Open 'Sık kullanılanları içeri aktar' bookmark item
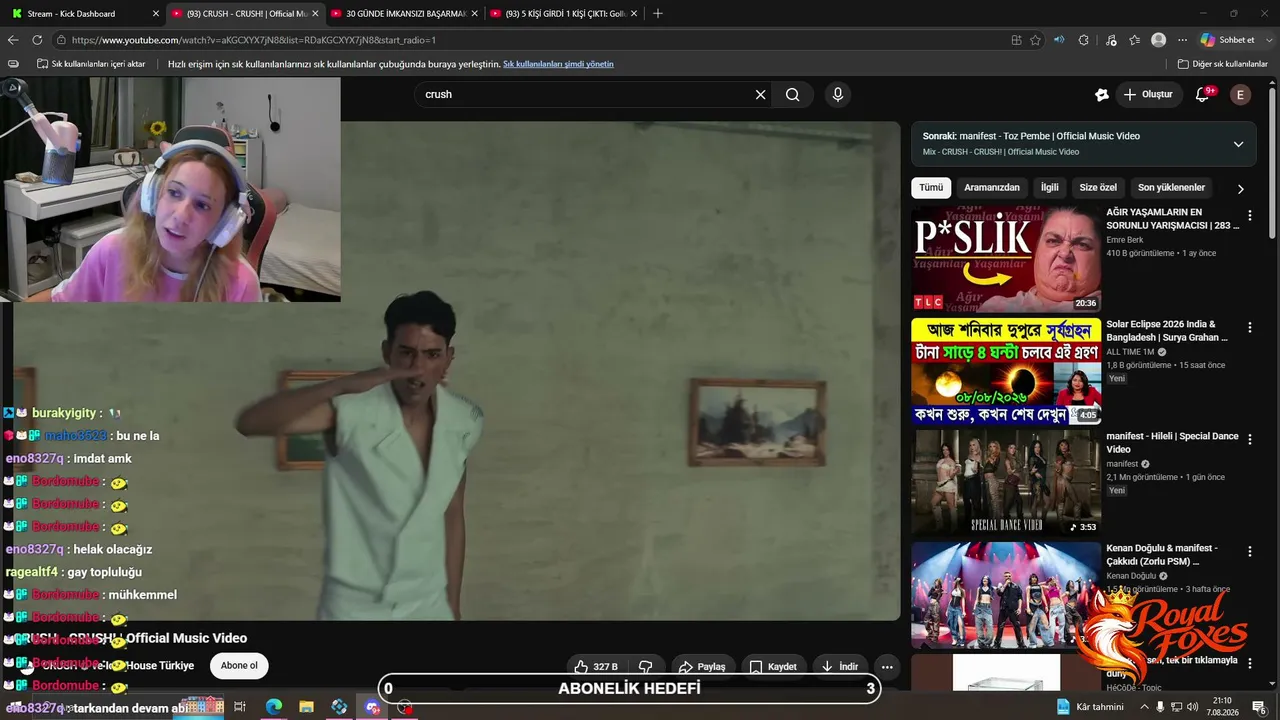The image size is (1280, 720). [91, 64]
